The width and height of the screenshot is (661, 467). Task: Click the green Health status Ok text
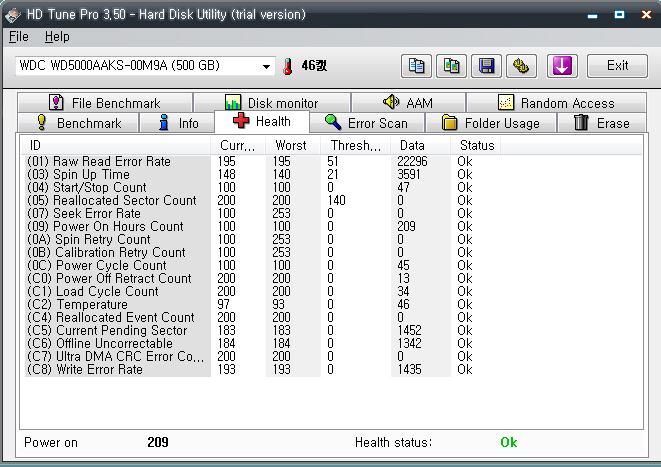[508, 442]
